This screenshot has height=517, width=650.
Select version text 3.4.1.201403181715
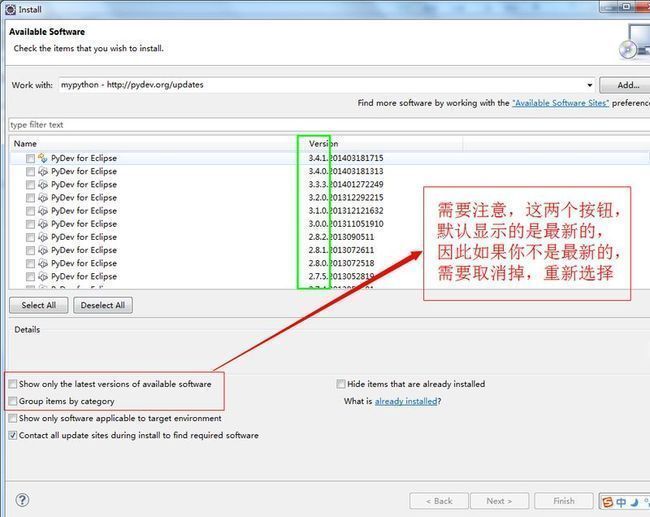click(x=346, y=158)
